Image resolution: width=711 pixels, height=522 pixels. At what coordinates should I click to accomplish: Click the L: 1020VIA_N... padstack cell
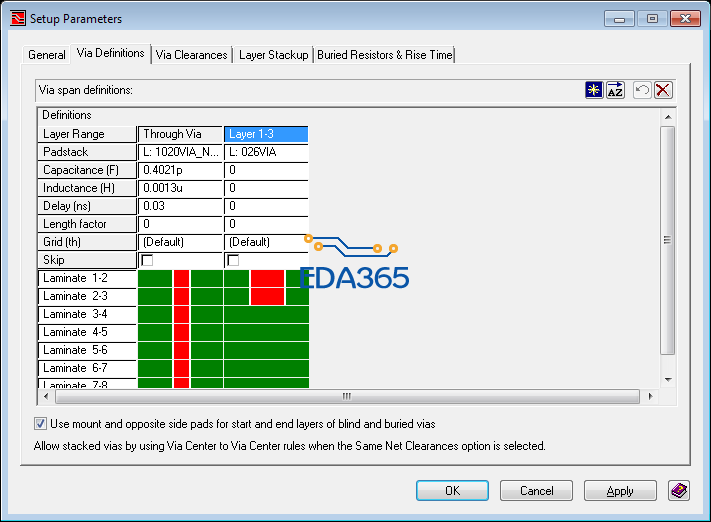point(180,152)
